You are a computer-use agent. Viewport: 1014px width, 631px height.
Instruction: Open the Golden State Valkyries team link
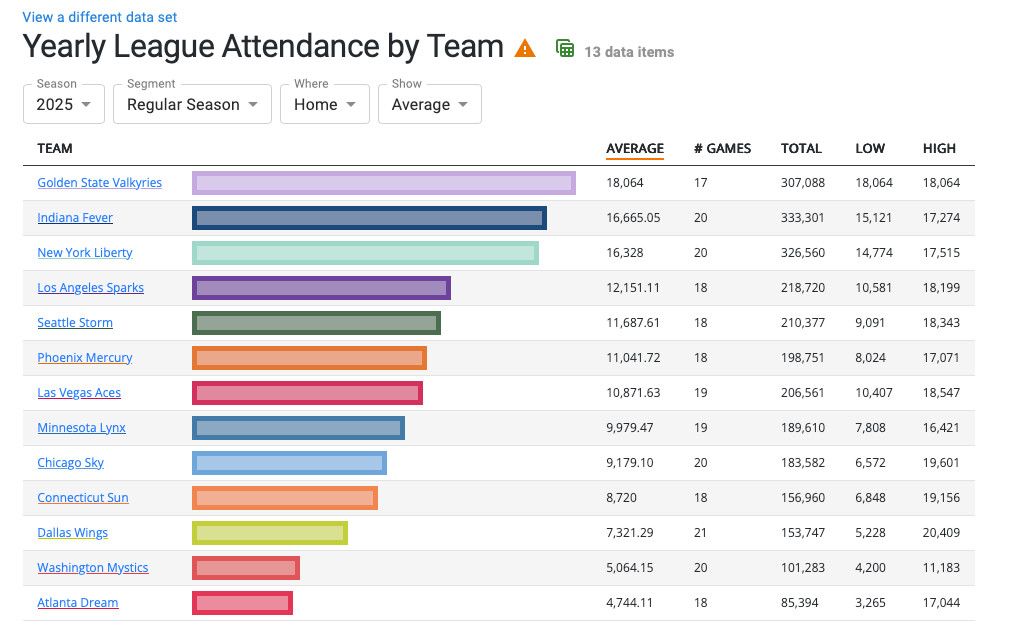tap(99, 183)
